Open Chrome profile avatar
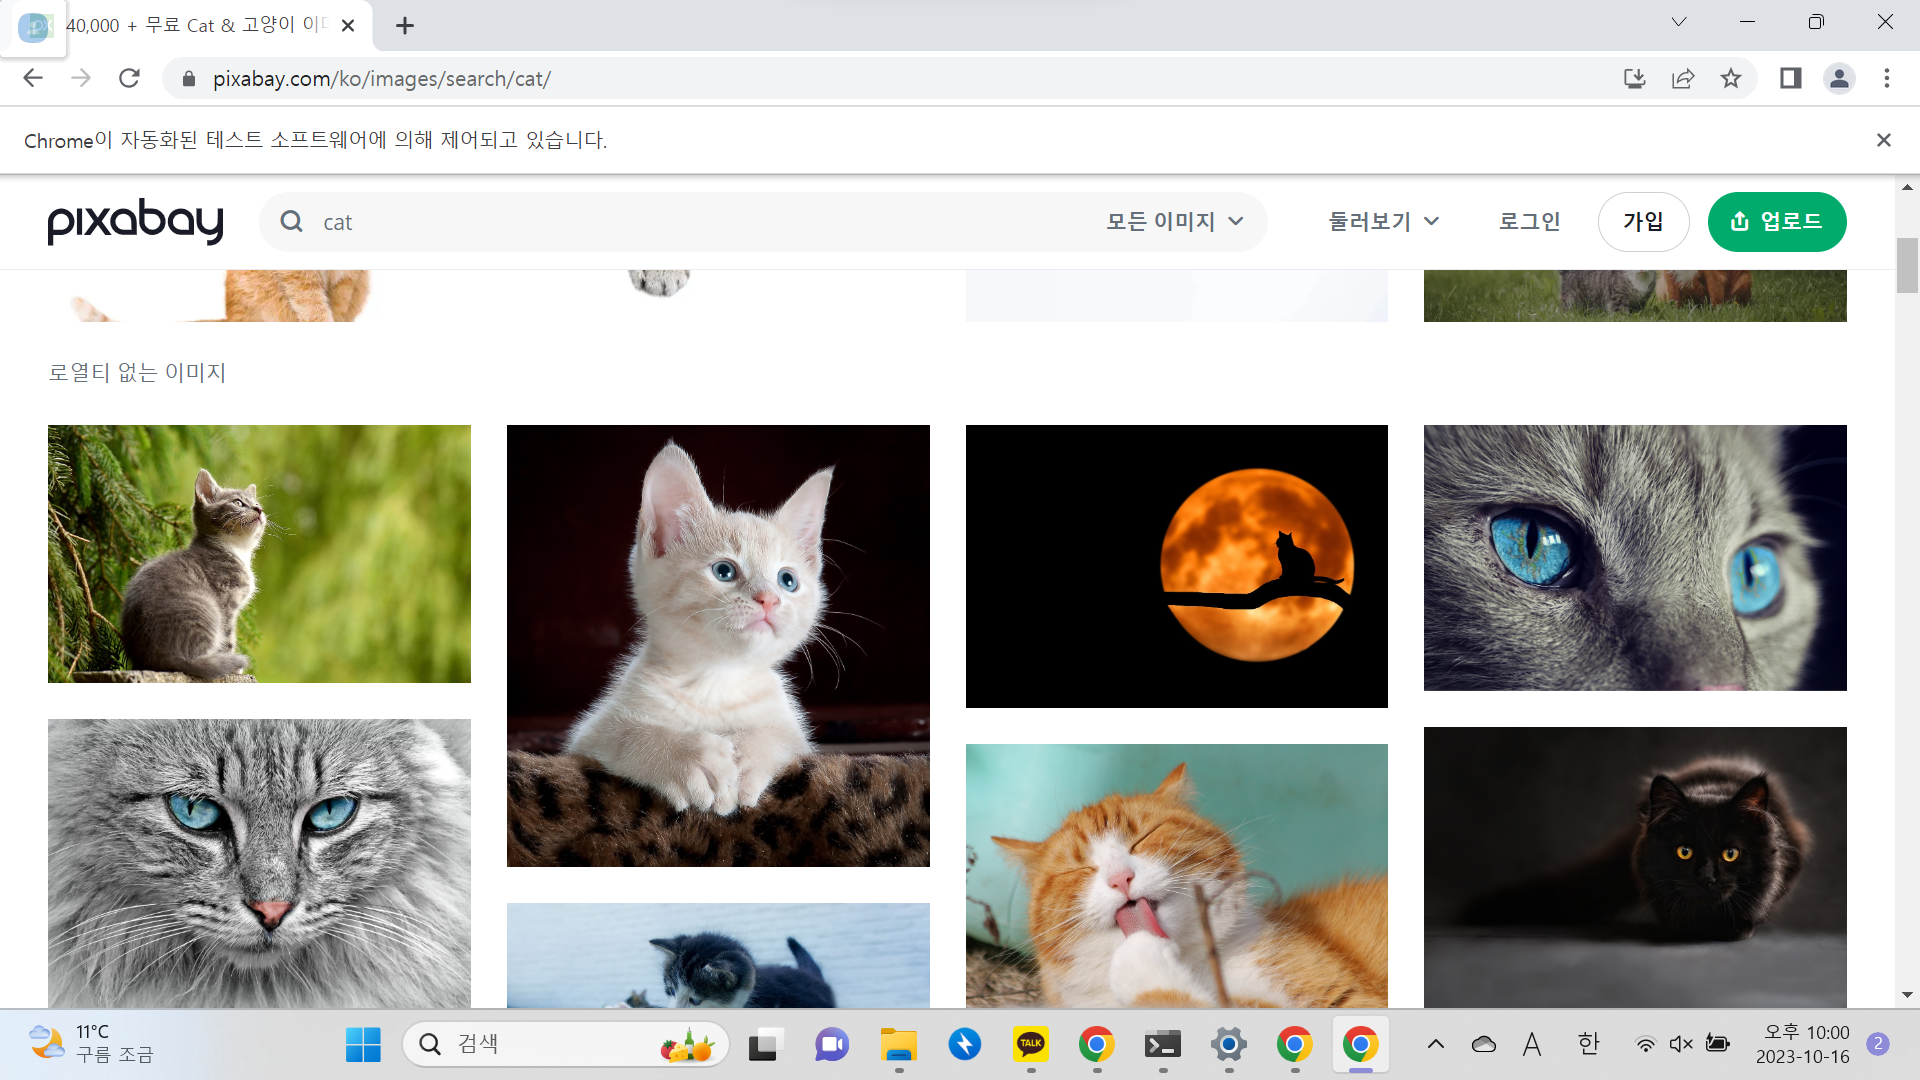 (1839, 78)
